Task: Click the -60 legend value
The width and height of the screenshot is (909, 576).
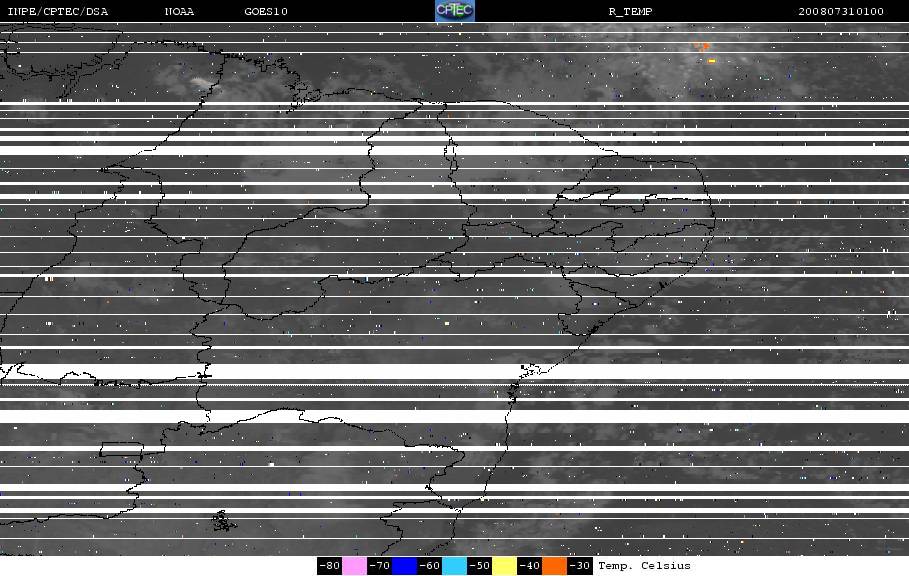Action: click(x=429, y=566)
